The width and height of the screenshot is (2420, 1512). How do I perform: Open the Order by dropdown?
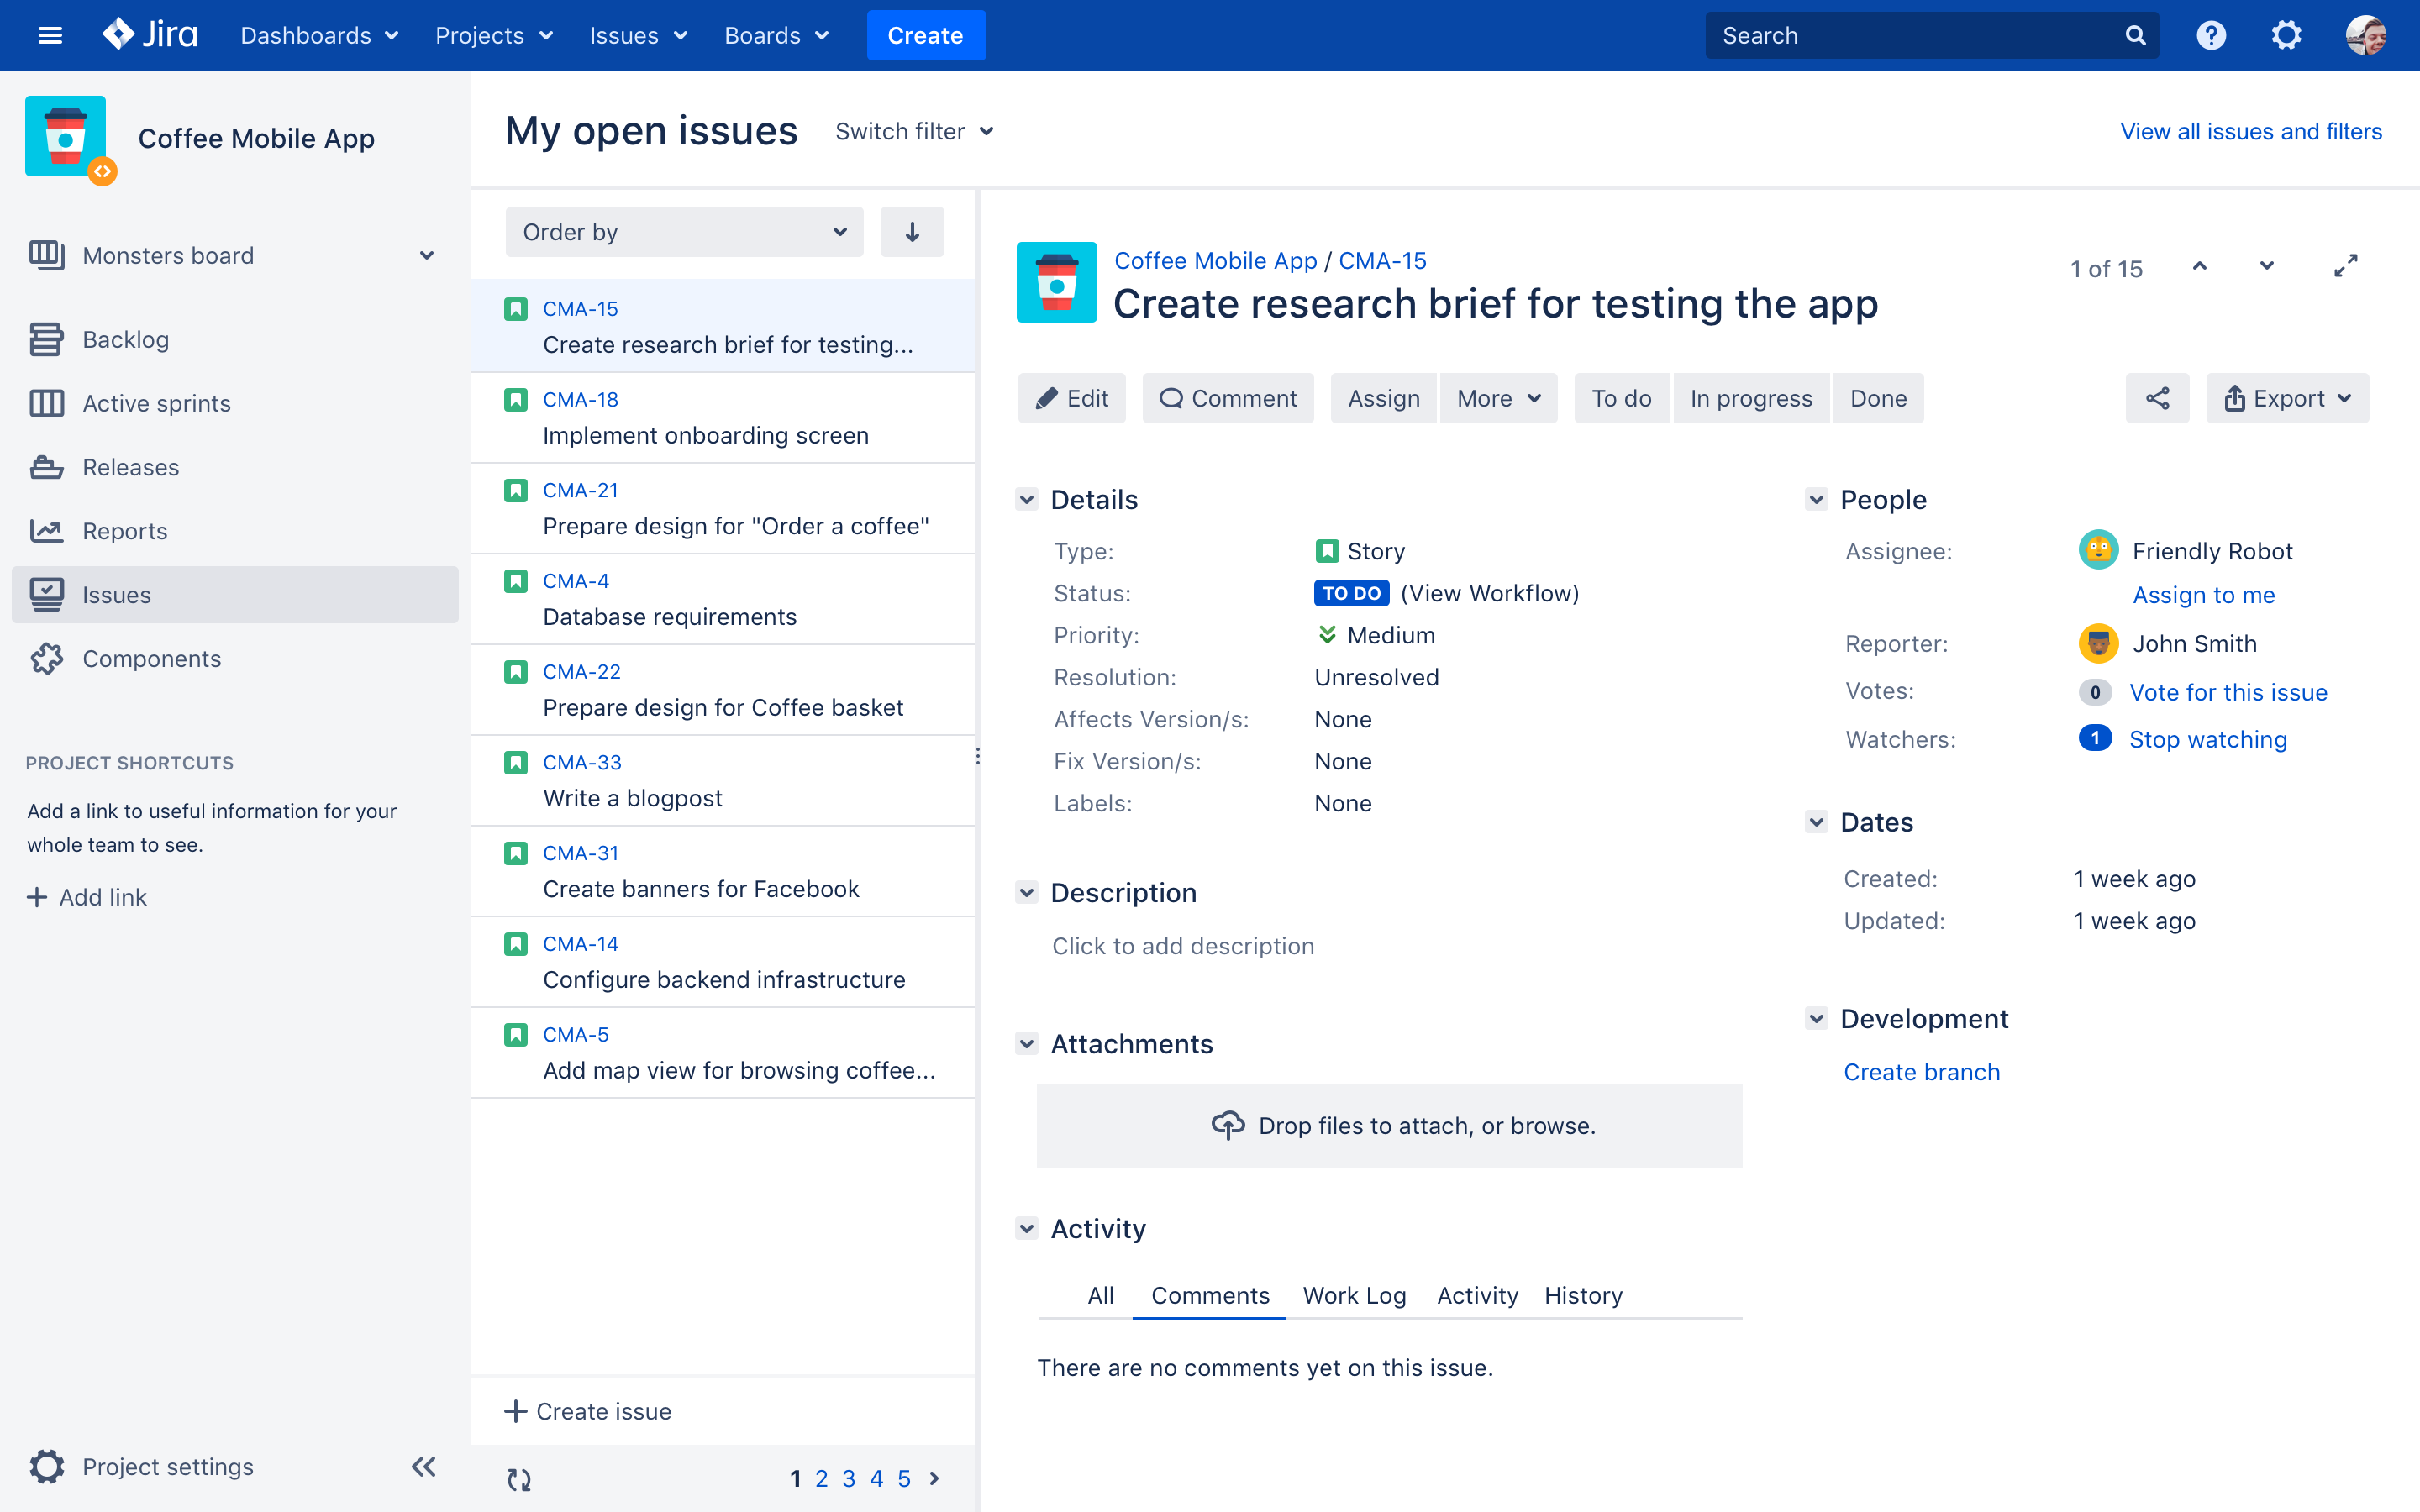pyautogui.click(x=683, y=232)
